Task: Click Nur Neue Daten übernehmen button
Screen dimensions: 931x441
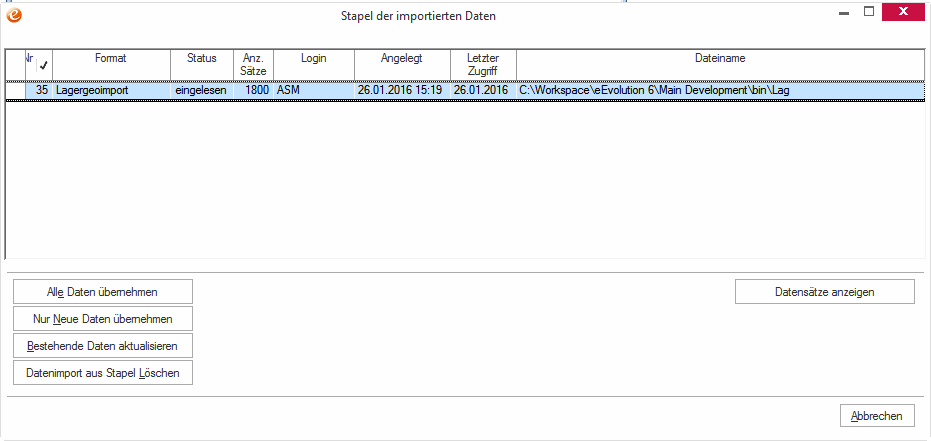Action: pos(103,319)
